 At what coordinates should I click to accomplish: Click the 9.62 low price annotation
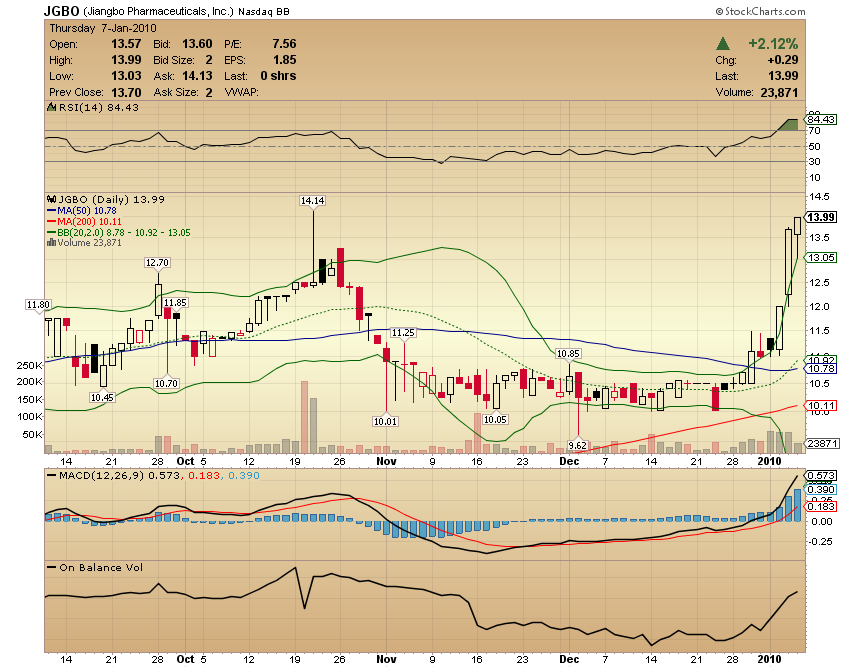coord(577,445)
